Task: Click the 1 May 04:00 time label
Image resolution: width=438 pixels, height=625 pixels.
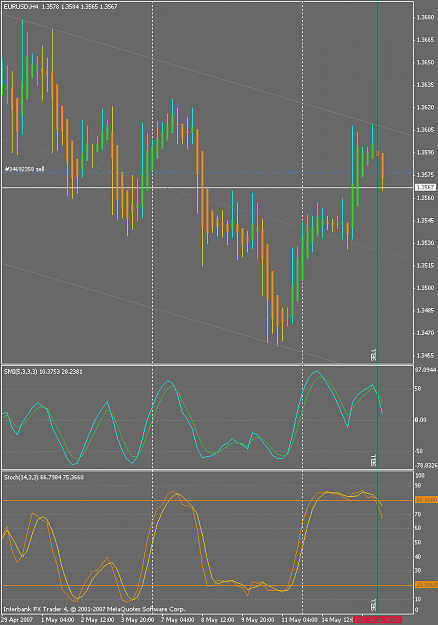Action: point(57,620)
